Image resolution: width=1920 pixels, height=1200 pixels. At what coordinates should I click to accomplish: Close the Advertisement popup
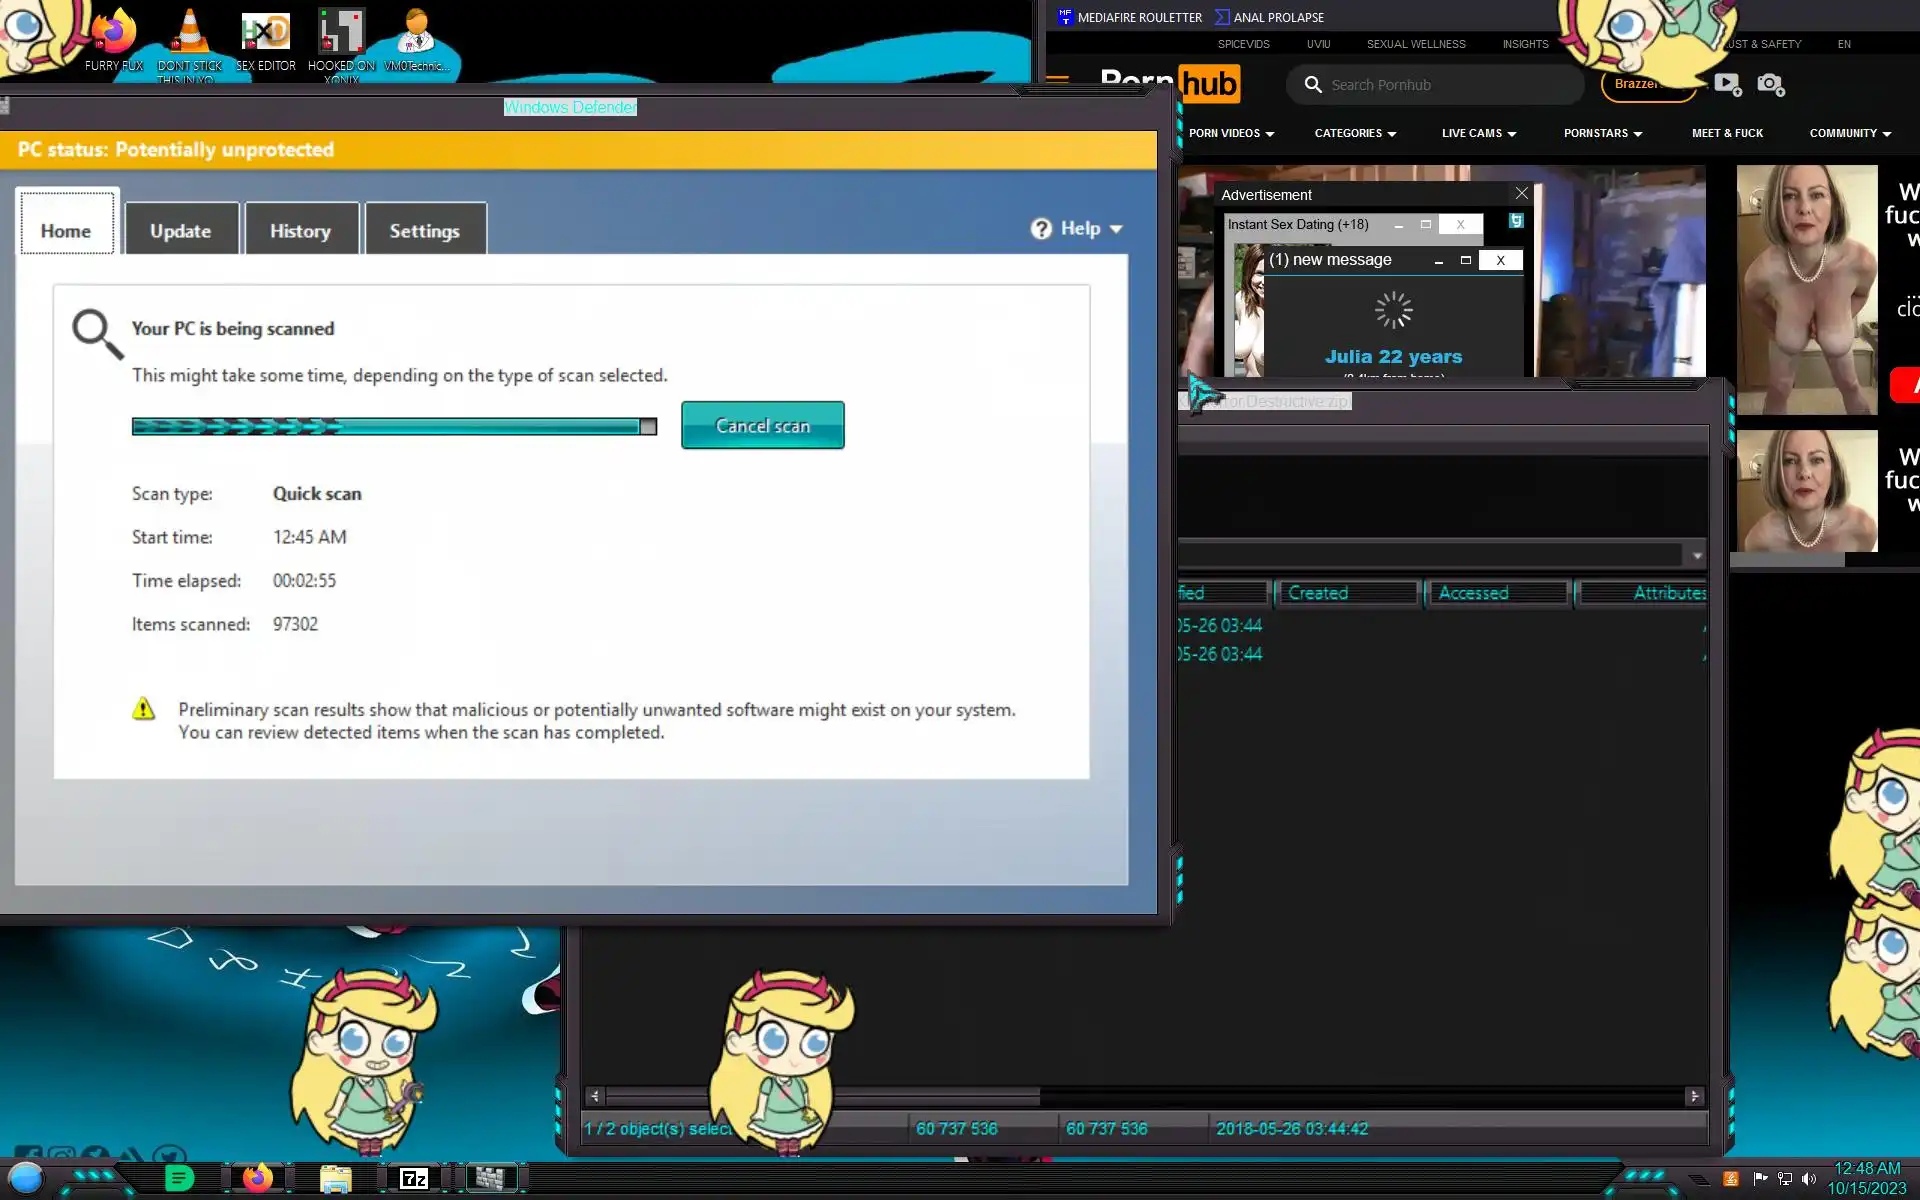coord(1521,194)
